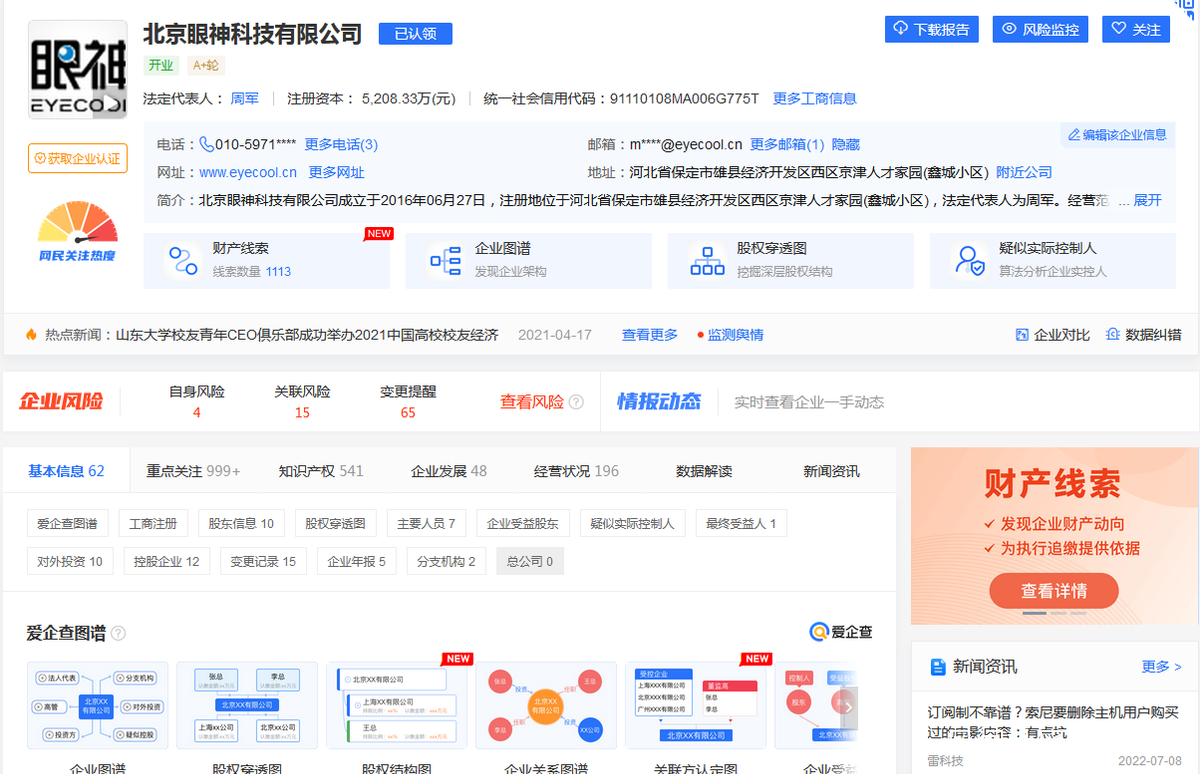
Task: Select the 主要人员 7 section chip
Action: (426, 523)
